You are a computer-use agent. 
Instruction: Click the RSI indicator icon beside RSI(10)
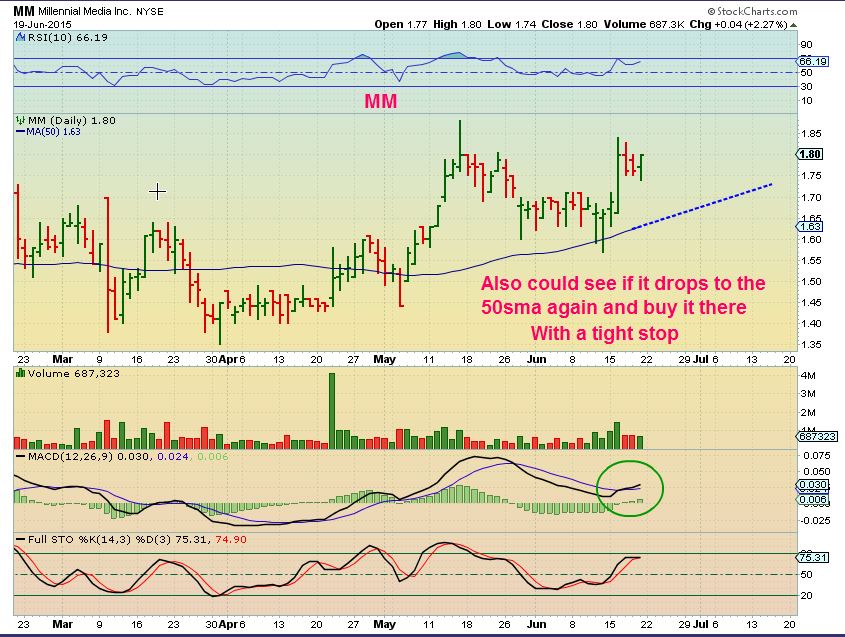click(20, 38)
